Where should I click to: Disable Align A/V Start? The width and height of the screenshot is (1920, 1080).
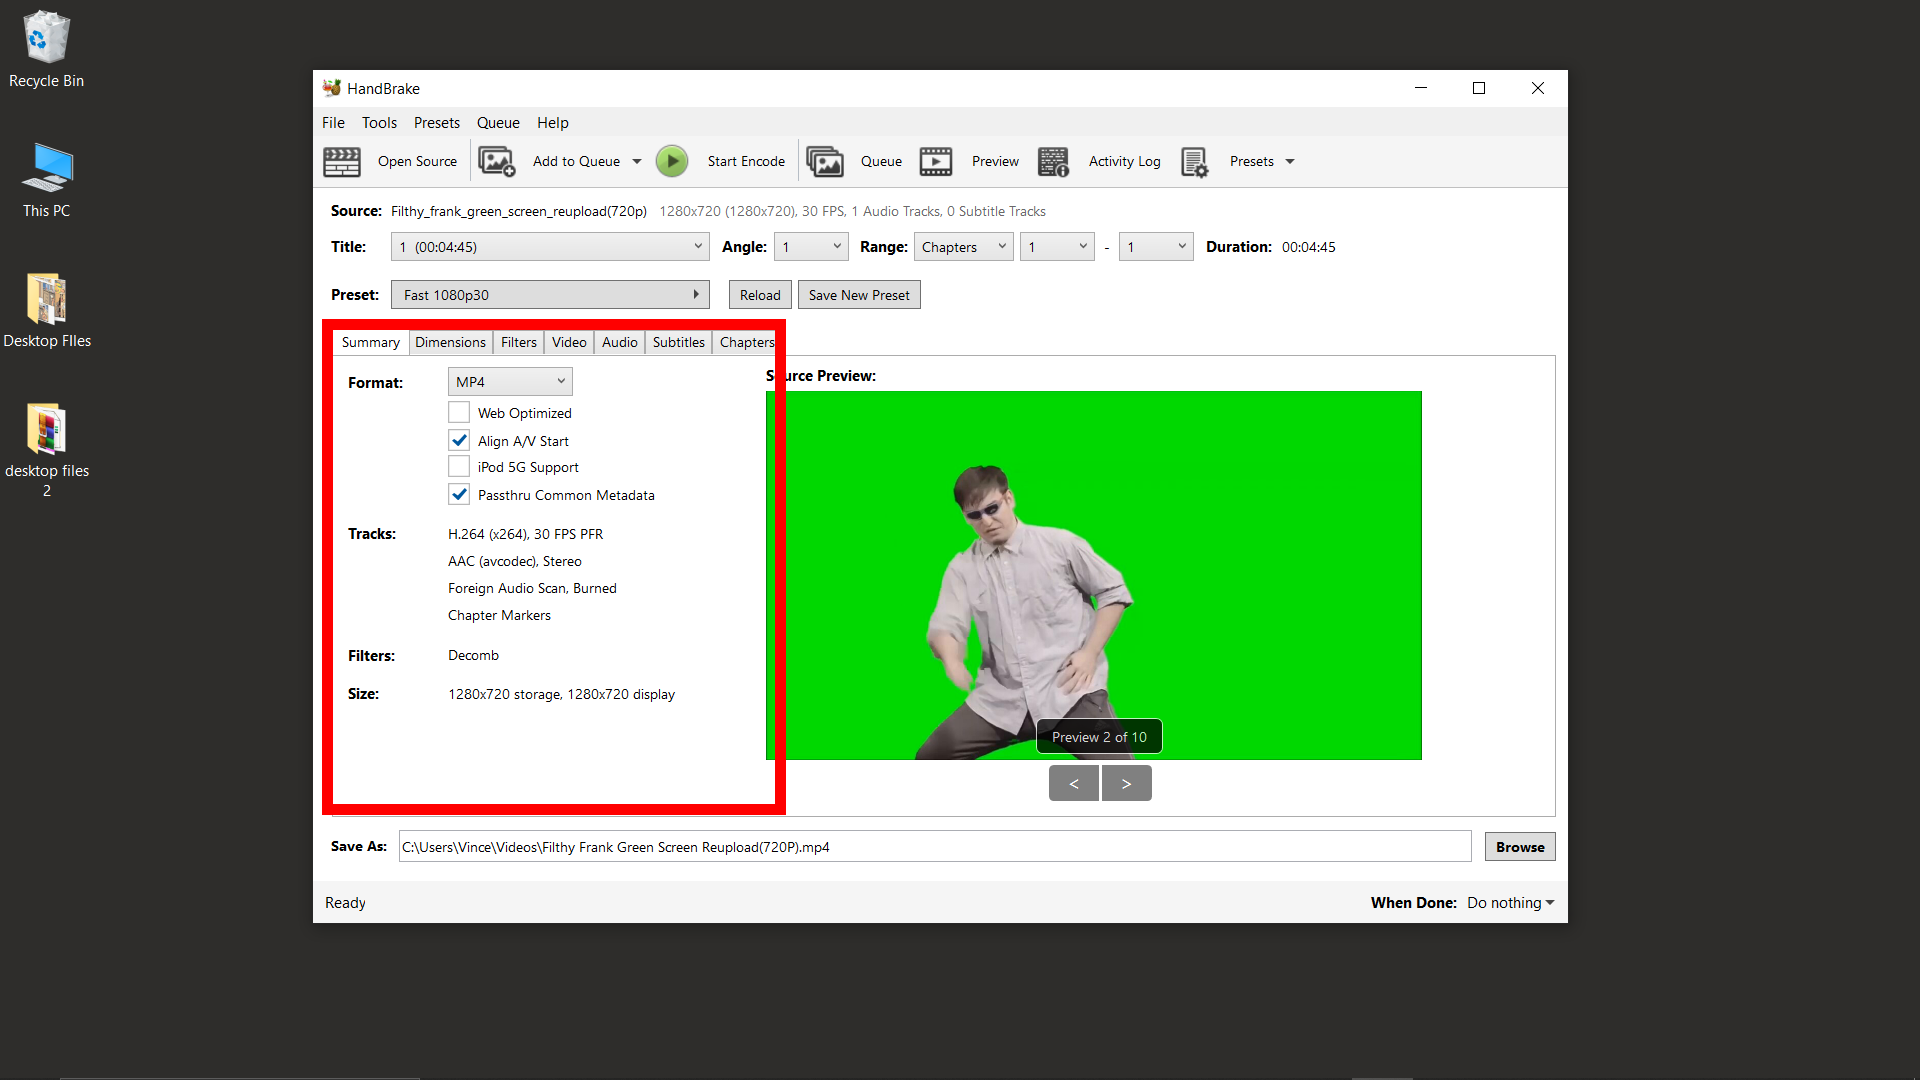point(459,440)
